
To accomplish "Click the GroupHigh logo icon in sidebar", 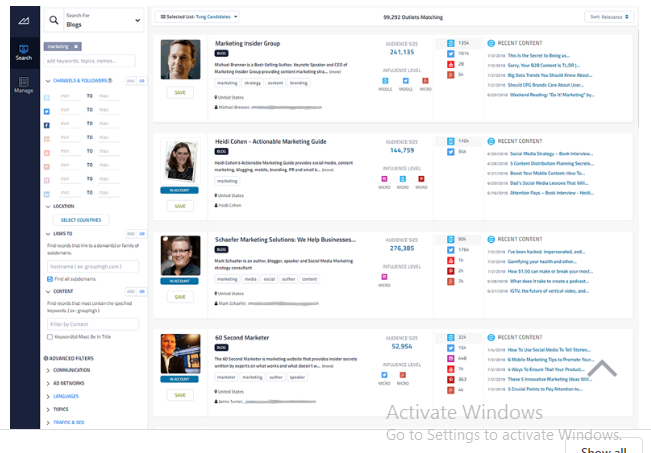I will pos(24,19).
